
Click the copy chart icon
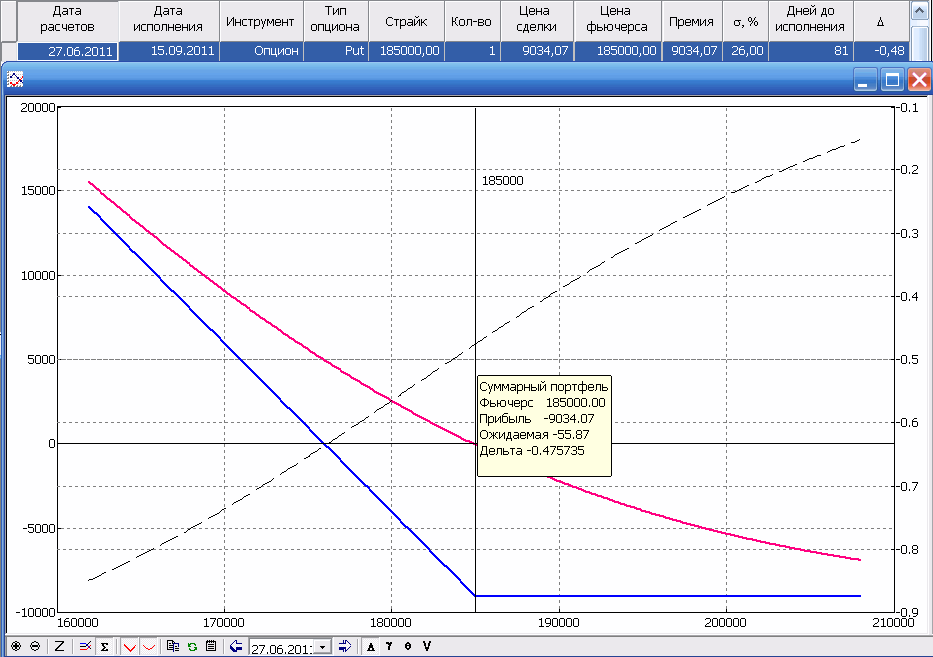click(173, 647)
